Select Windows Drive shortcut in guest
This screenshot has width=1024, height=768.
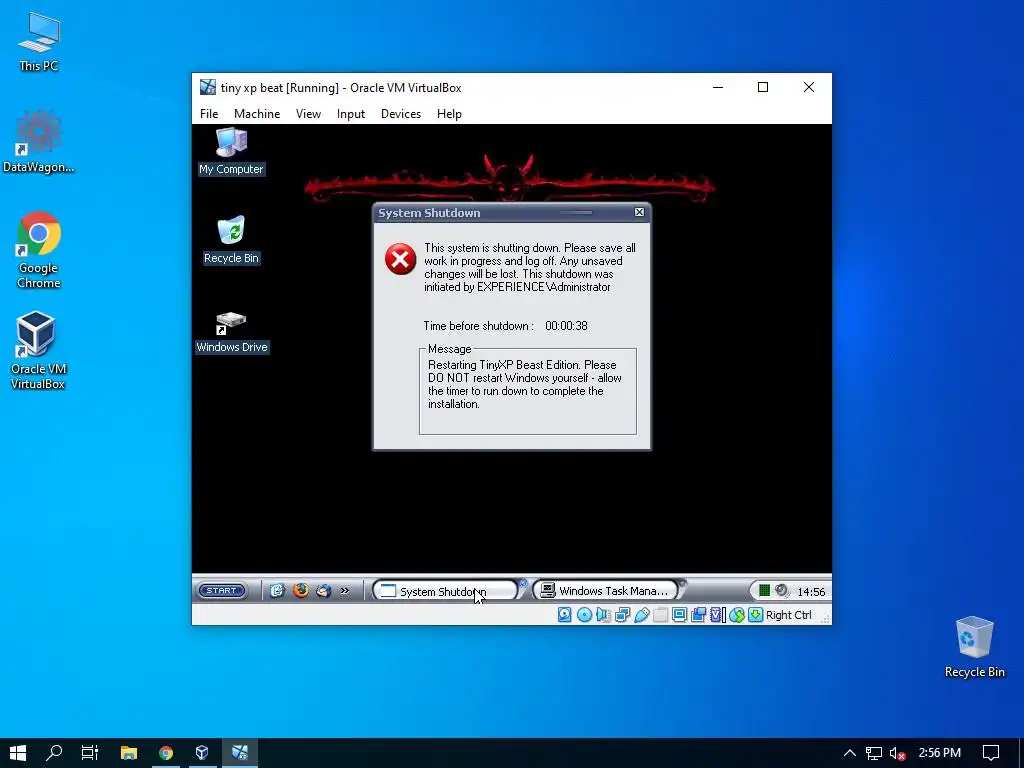coord(232,332)
